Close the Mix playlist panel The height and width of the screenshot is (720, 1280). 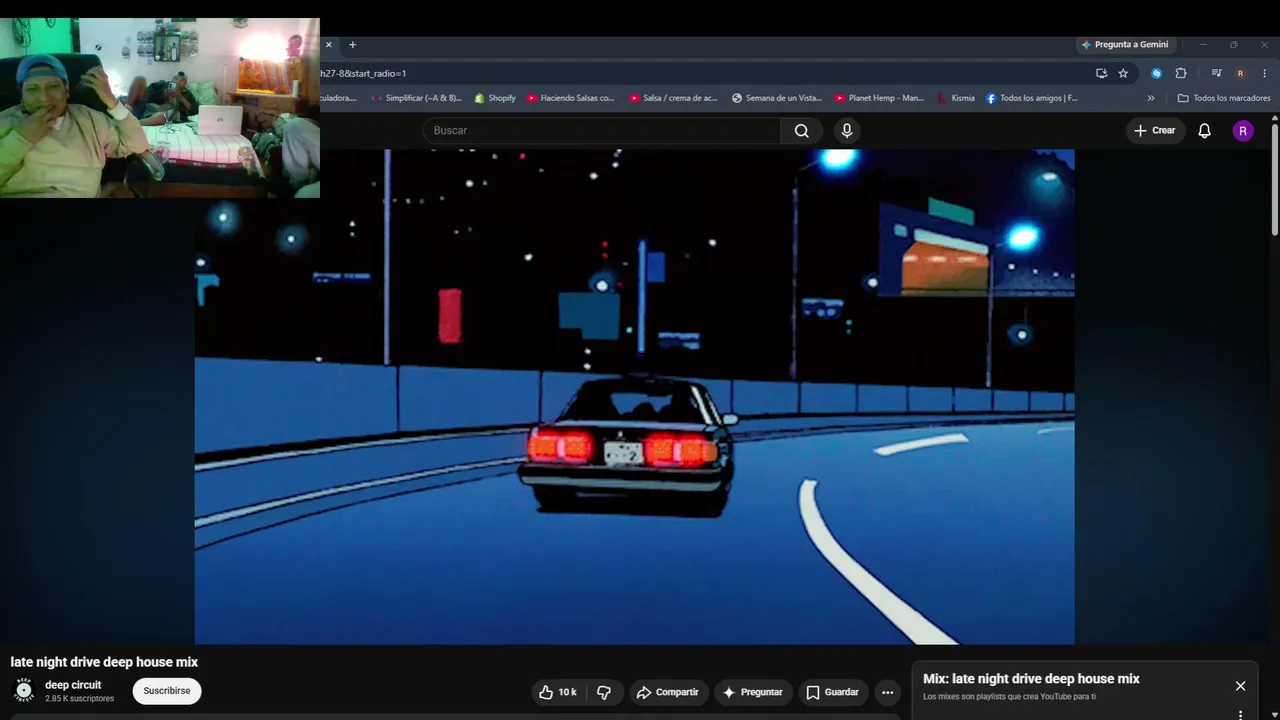tap(1240, 686)
